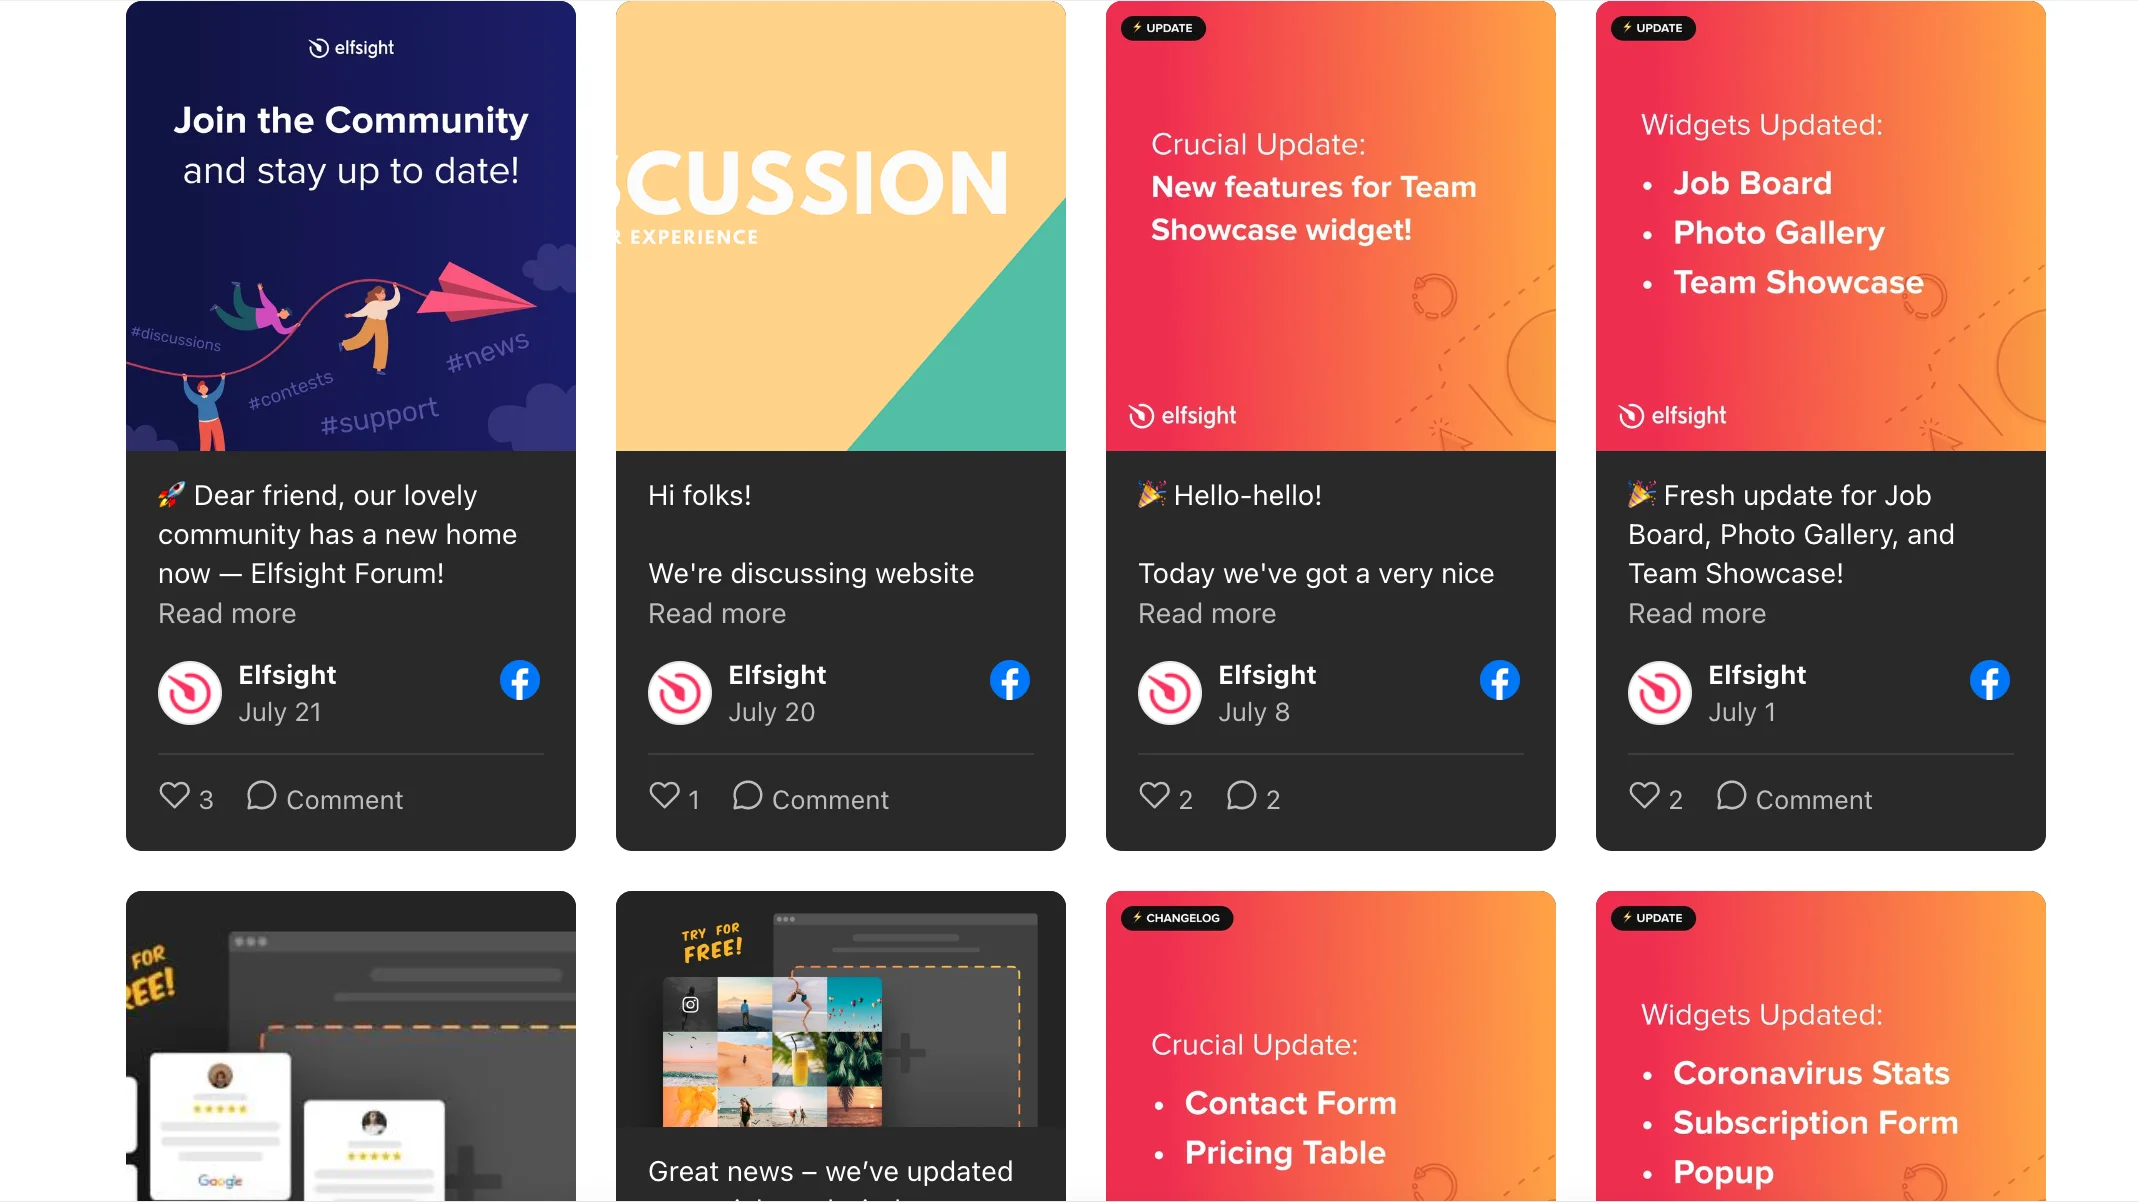This screenshot has height=1202, width=2138.
Task: Click Read more on July 21 community post
Action: click(x=226, y=612)
